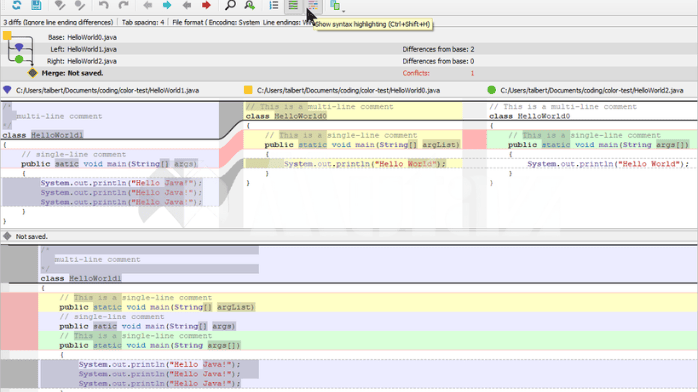This screenshot has width=698, height=392.
Task: Click the 'Not saved.' merge pane label
Action: tap(32, 237)
